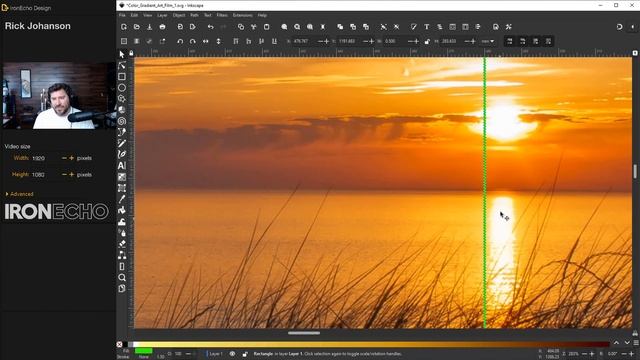640x360 pixels.
Task: Click the no-color X swatch
Action: pos(119,344)
